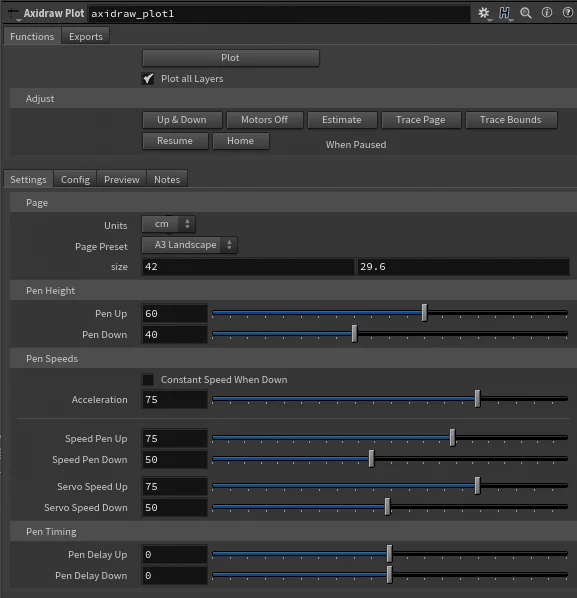Screen dimensions: 577x598
Task: Click the Acceleration slider handle
Action: (x=477, y=399)
